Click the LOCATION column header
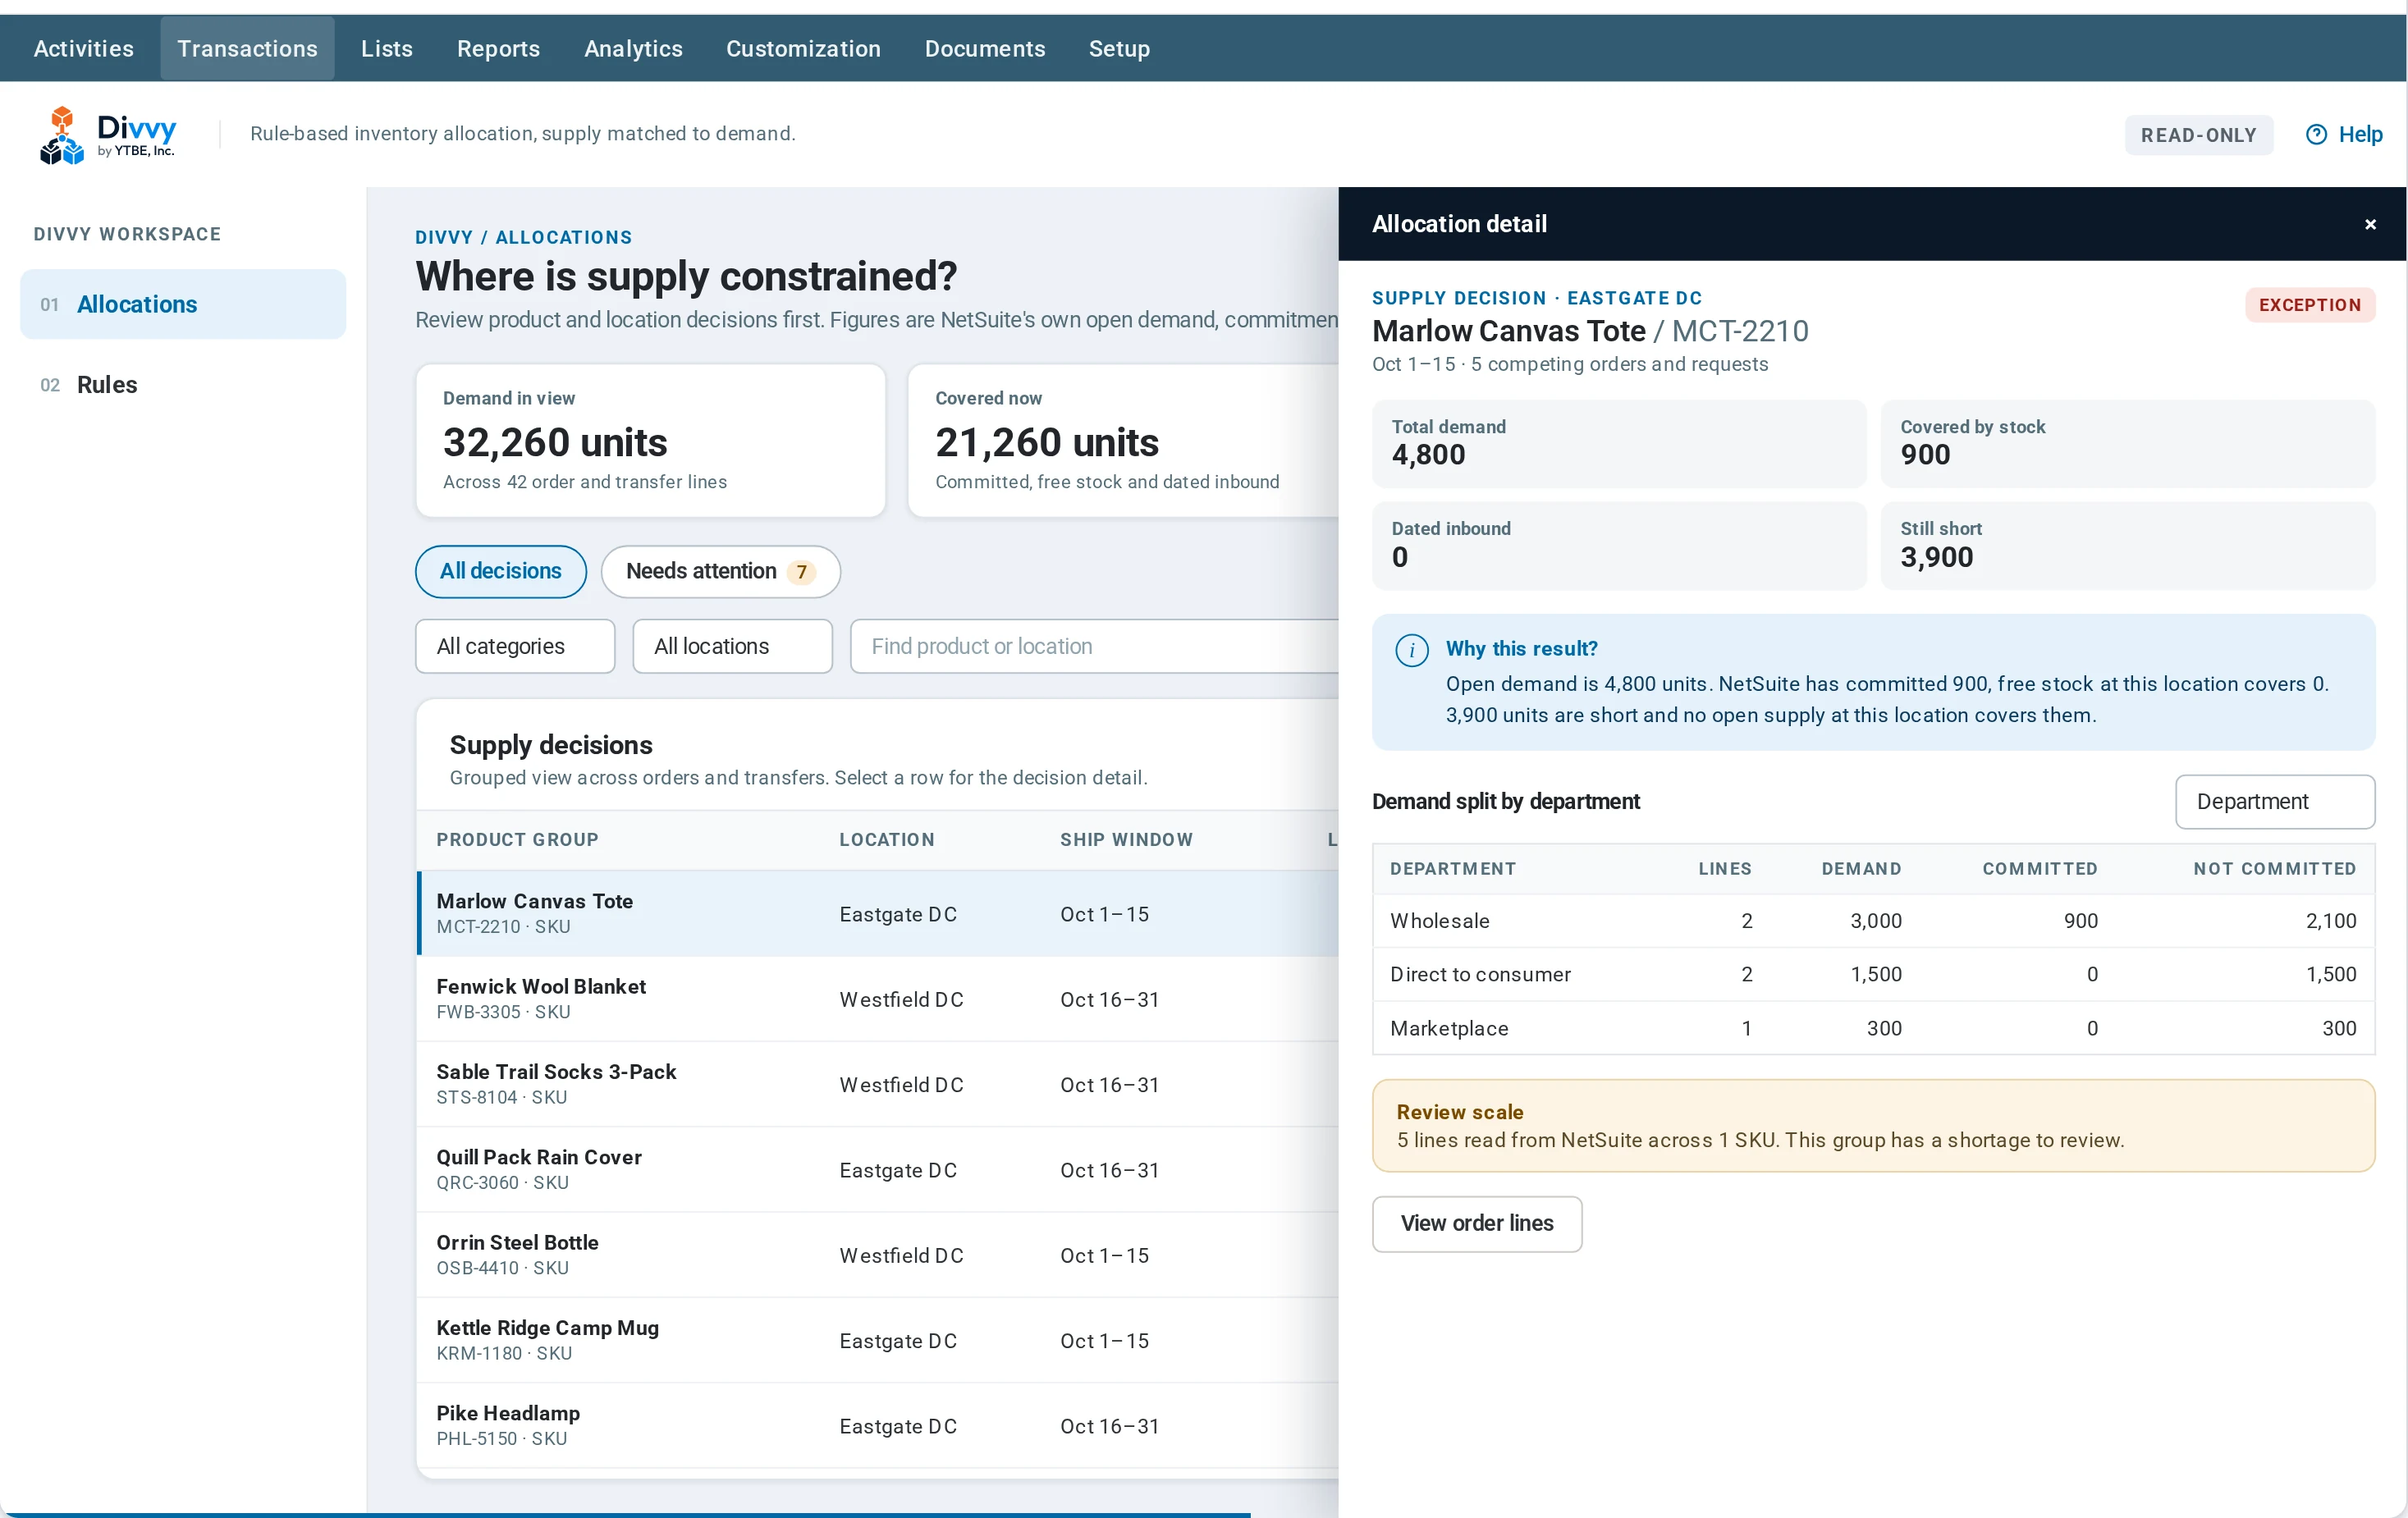This screenshot has width=2408, height=1518. (886, 840)
